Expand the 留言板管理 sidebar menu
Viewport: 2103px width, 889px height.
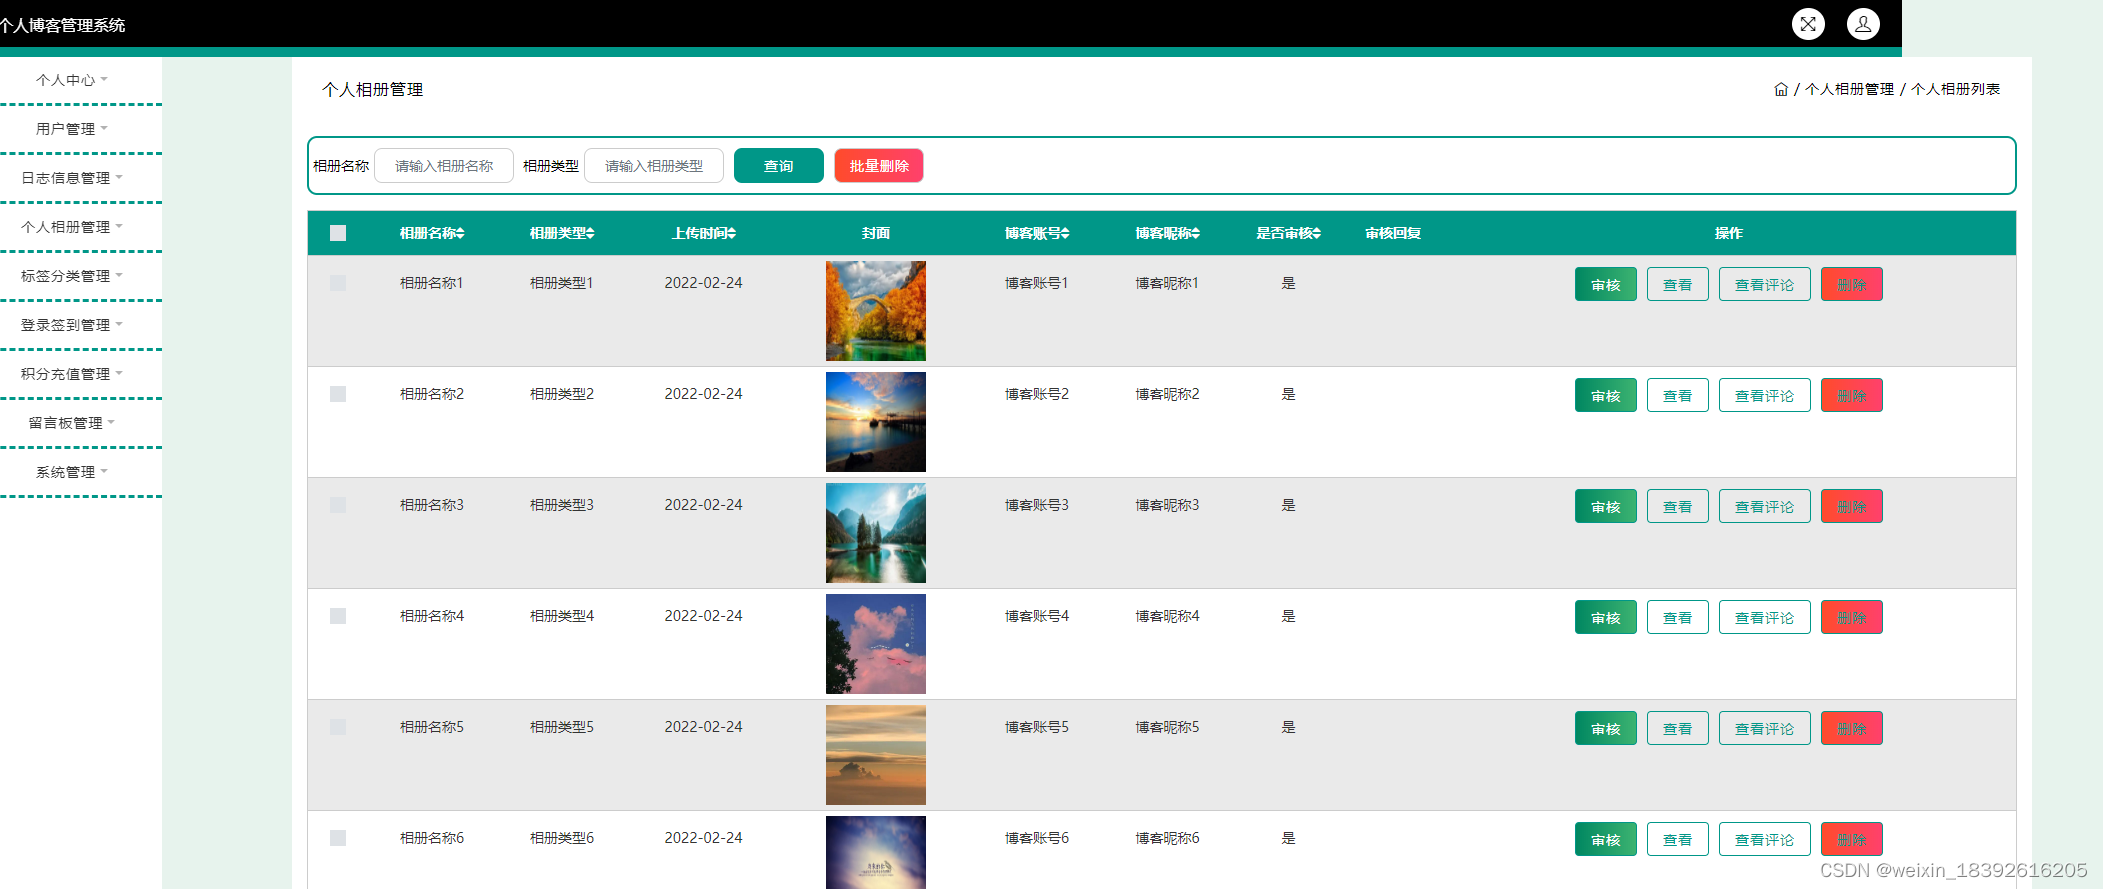[x=72, y=423]
